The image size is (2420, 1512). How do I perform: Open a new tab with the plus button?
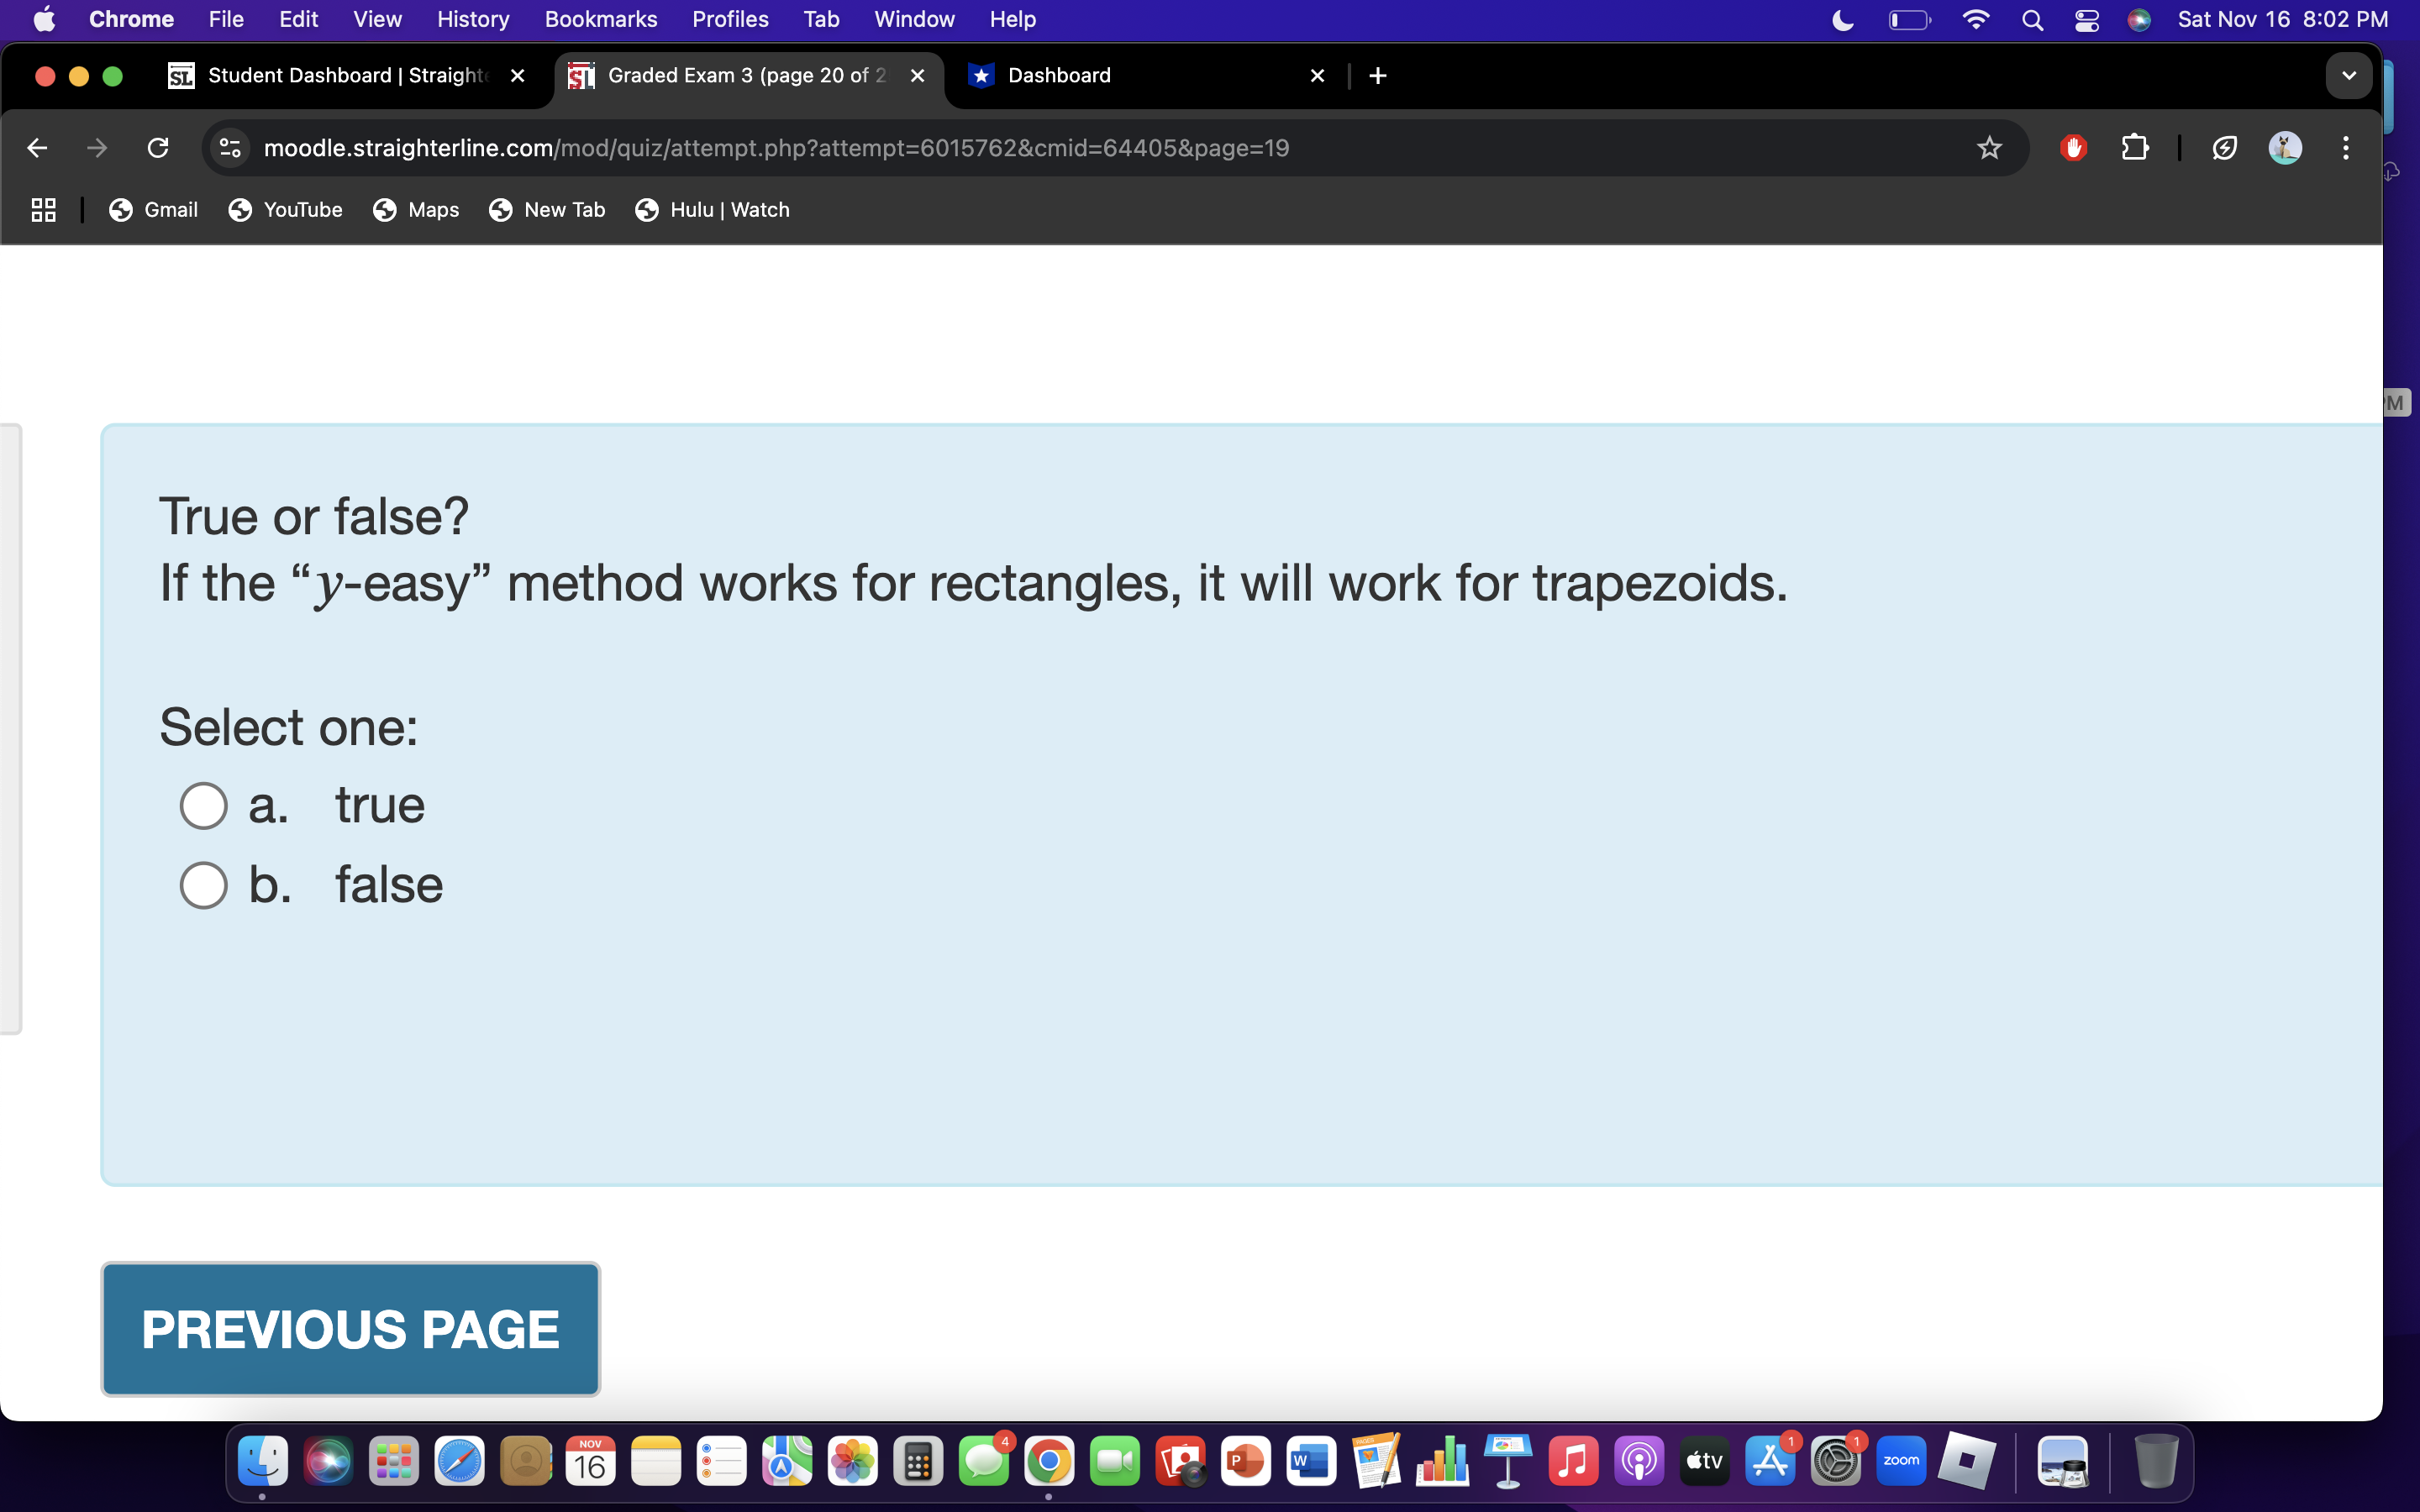coord(1377,75)
